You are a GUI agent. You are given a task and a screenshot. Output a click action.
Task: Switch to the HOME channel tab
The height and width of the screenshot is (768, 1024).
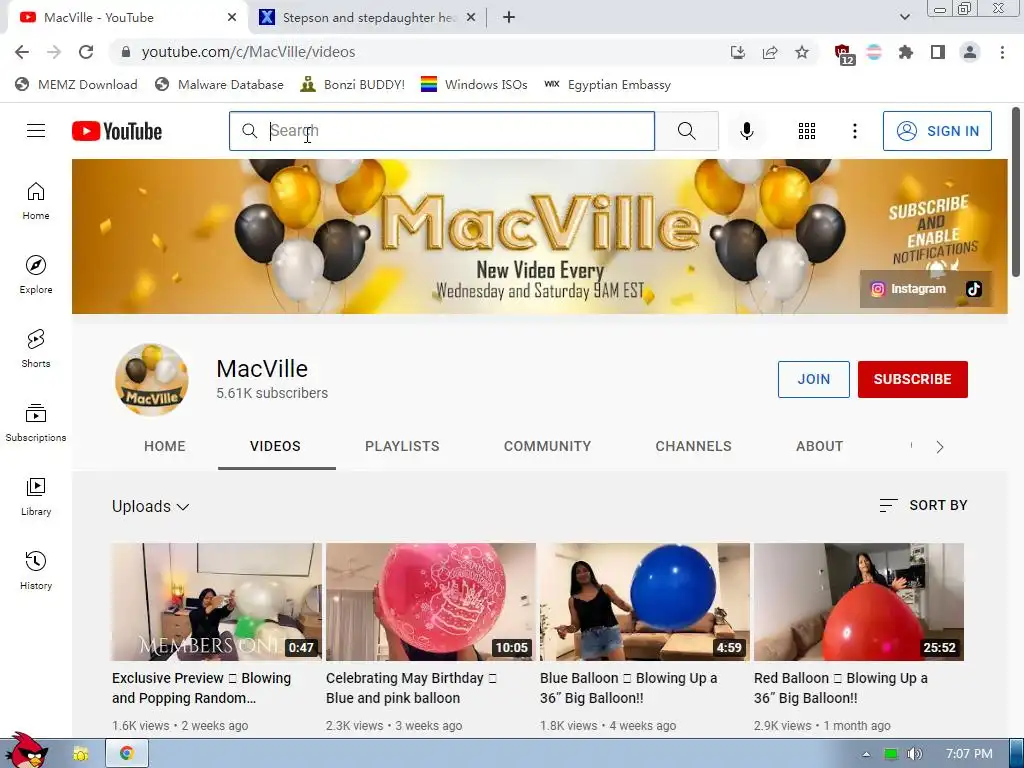point(165,446)
